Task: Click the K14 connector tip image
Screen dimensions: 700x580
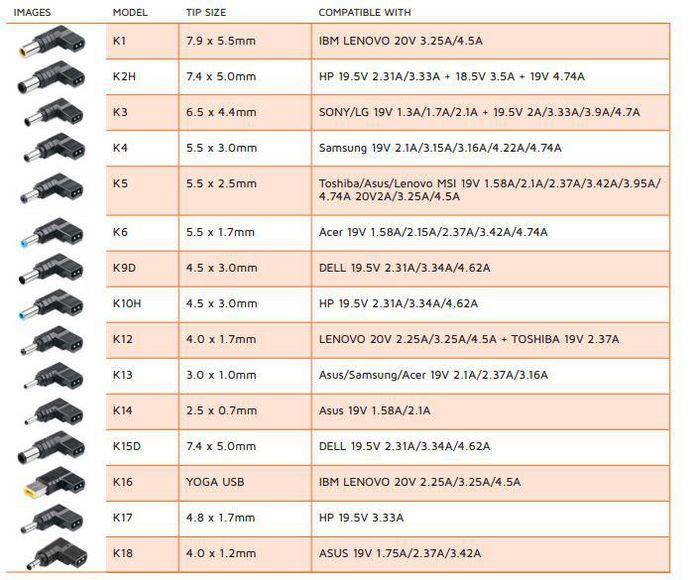Action: (54, 412)
